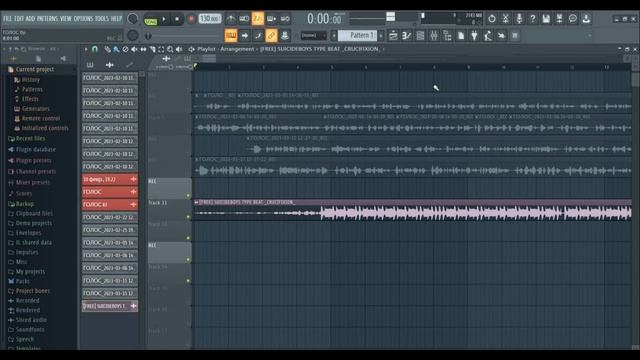
Task: Click the question mark help icon
Action: [532, 19]
